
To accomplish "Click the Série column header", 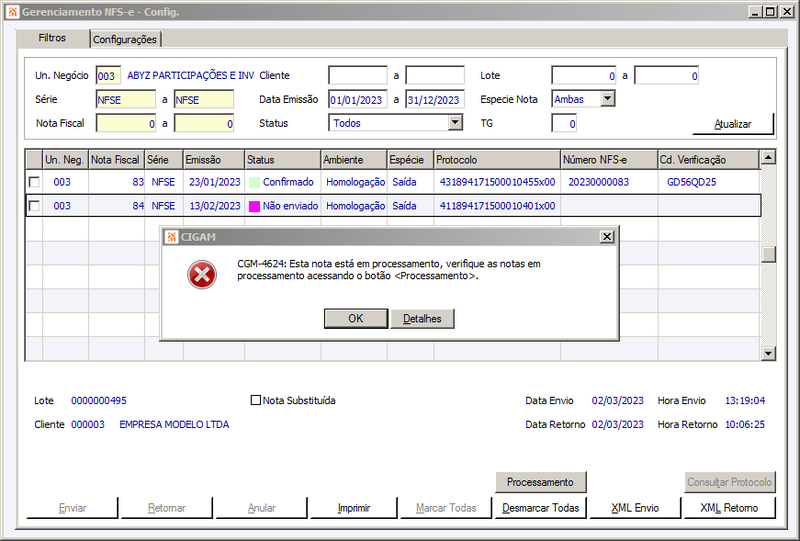I will 164,160.
